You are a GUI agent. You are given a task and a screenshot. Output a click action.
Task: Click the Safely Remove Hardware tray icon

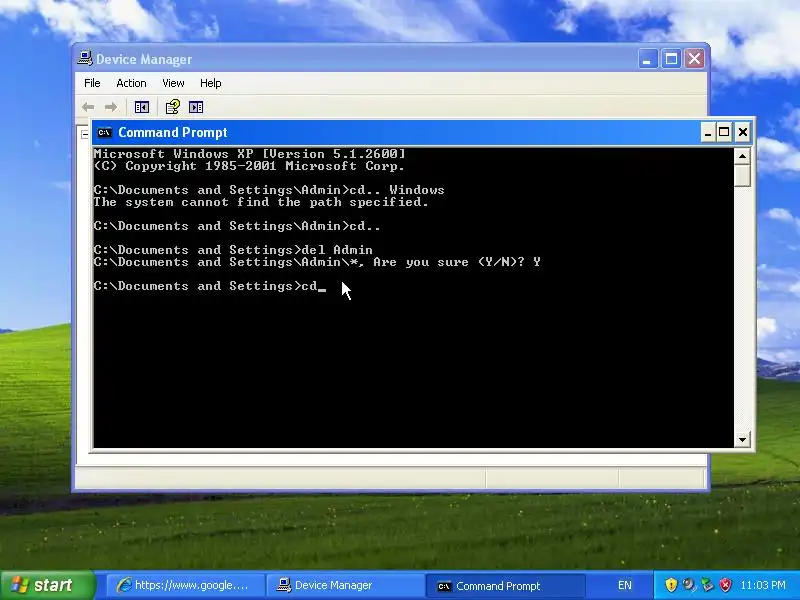707,585
